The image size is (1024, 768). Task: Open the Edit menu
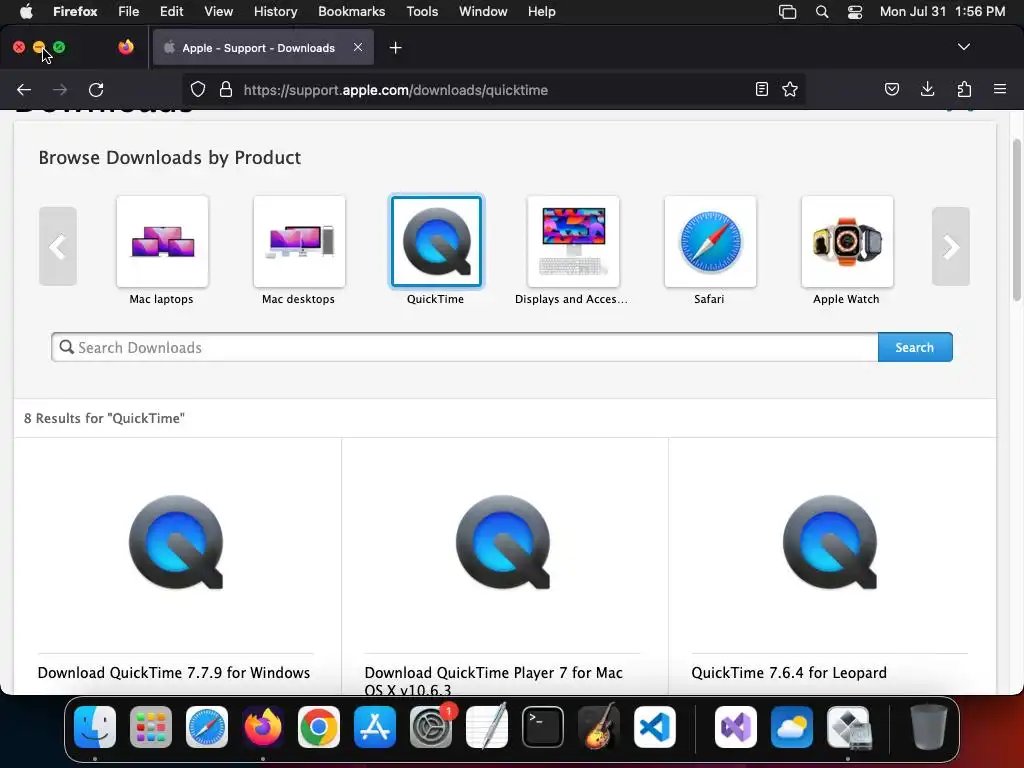pos(172,12)
